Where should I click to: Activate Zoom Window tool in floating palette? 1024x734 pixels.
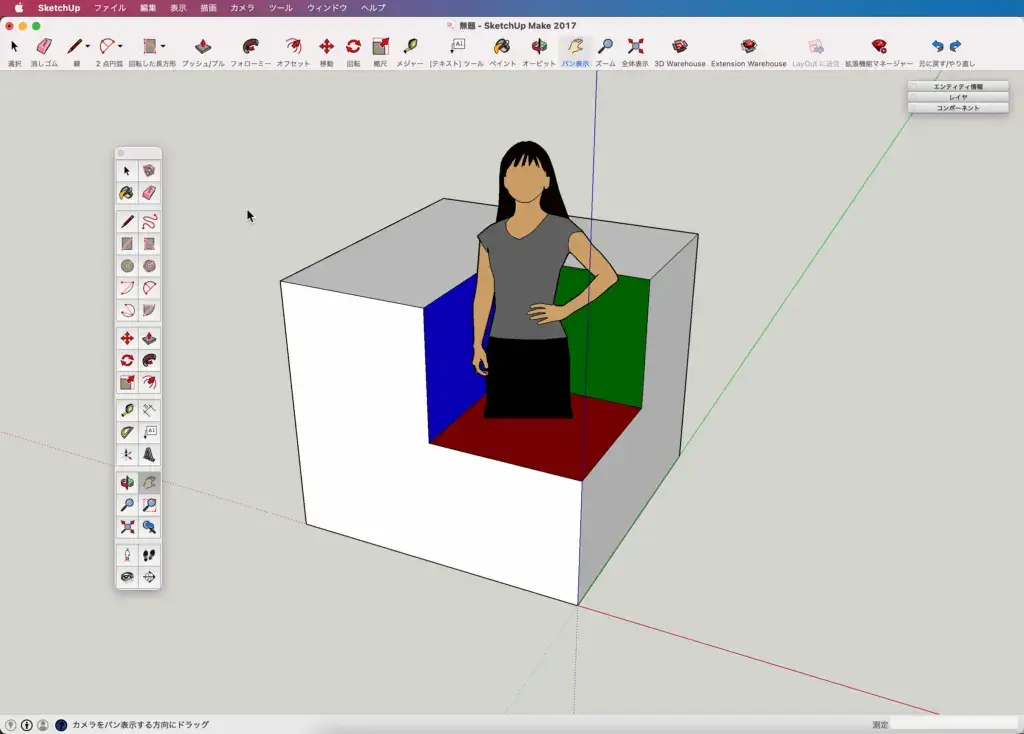click(149, 505)
